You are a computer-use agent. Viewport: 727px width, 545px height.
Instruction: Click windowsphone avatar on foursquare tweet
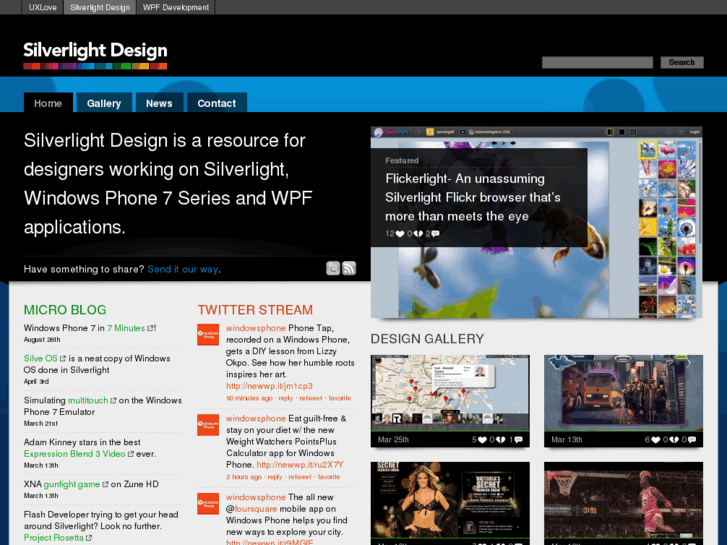[208, 504]
